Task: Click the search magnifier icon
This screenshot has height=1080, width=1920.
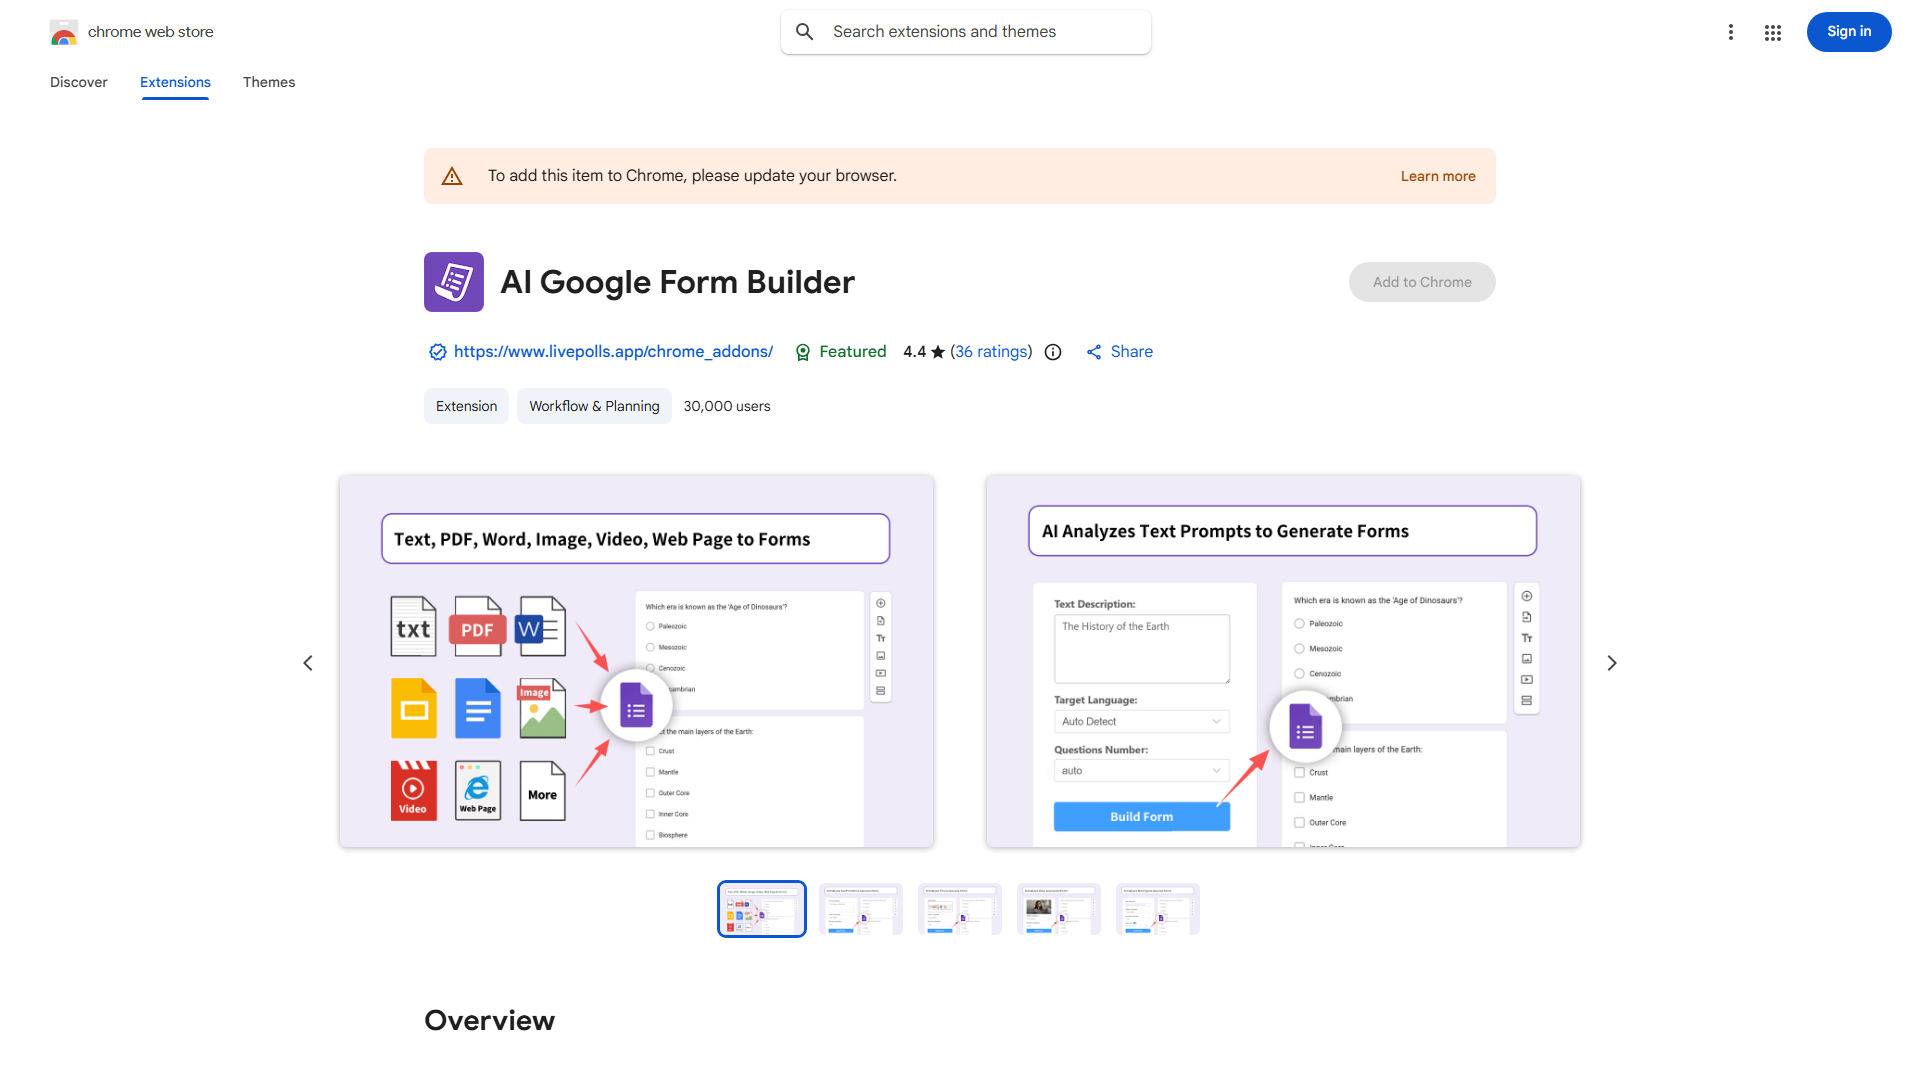Action: click(805, 31)
